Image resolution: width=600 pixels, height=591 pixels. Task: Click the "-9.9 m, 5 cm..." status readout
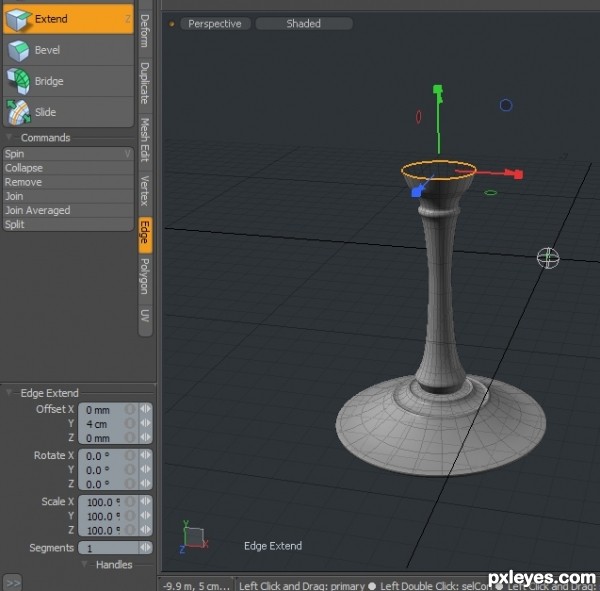[196, 586]
